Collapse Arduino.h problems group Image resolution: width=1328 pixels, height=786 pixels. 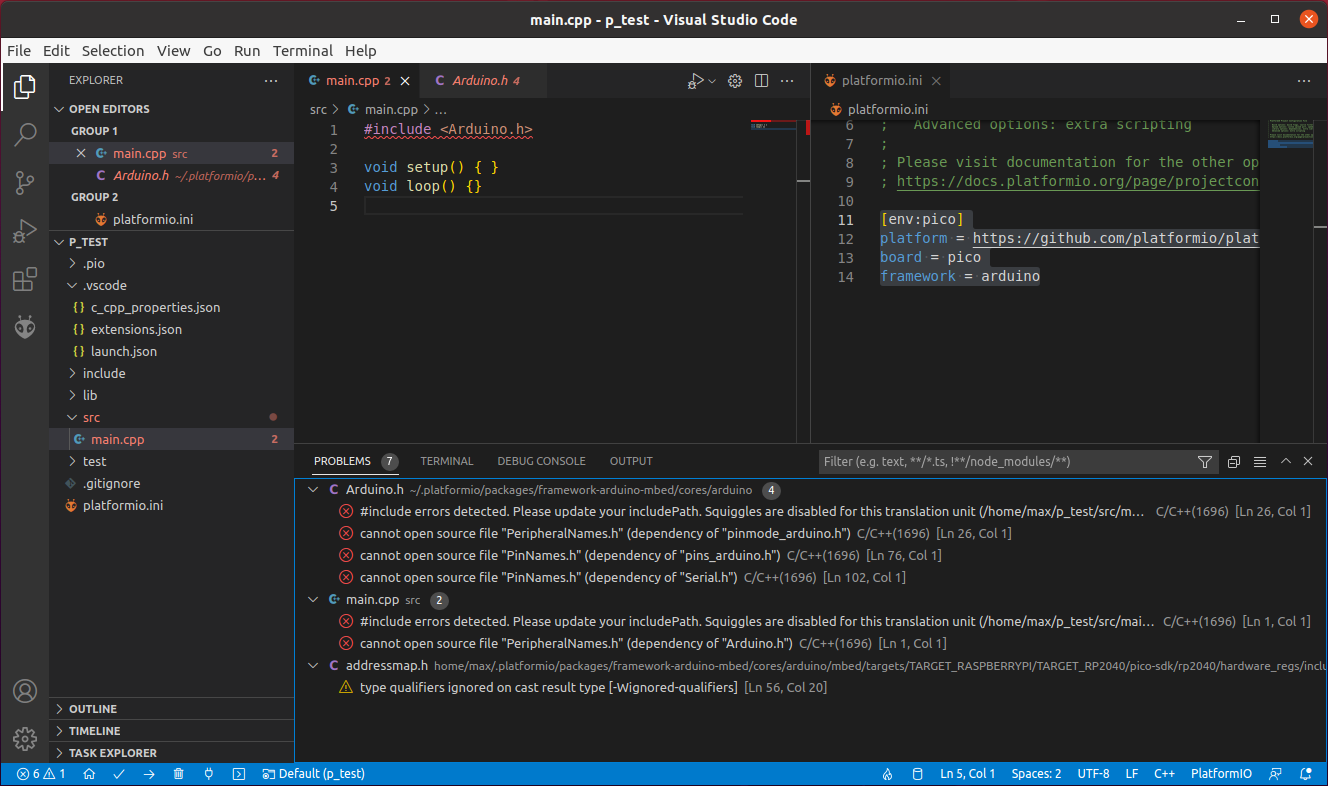coord(313,490)
